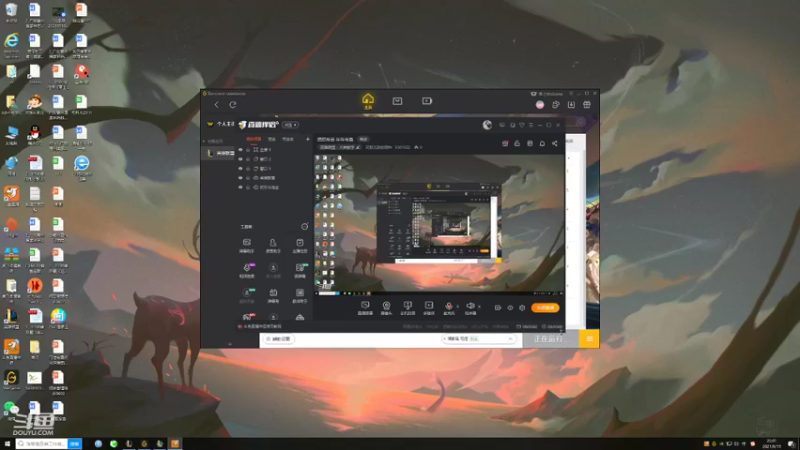This screenshot has height=450, width=800.
Task: Open the toolbox tool with calendar icon
Action: click(x=273, y=295)
